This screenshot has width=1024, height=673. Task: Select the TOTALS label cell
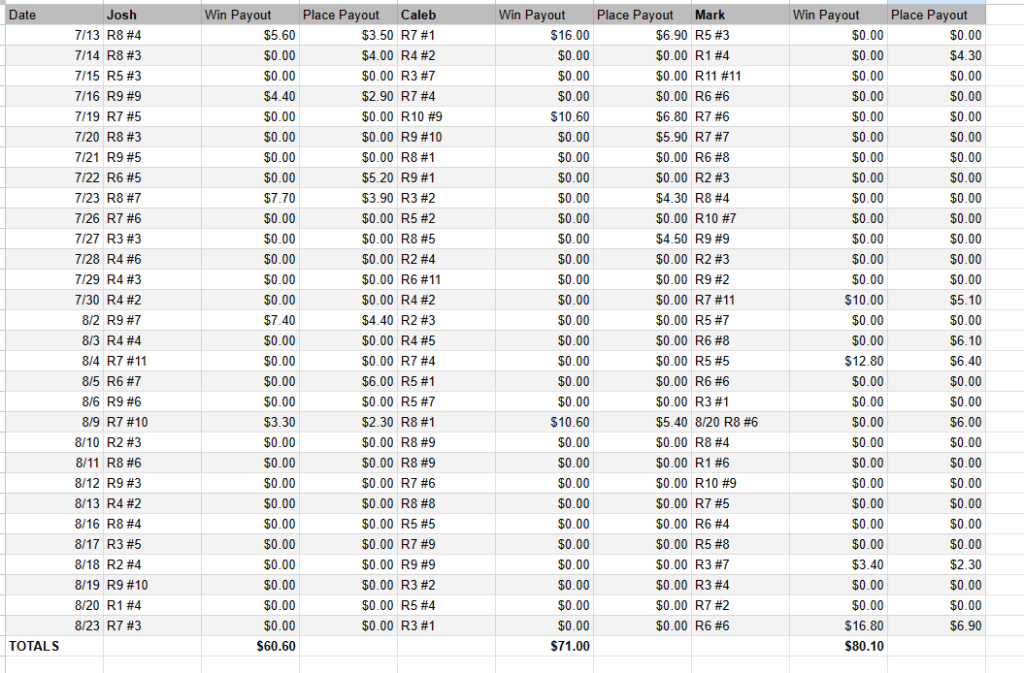[x=53, y=646]
